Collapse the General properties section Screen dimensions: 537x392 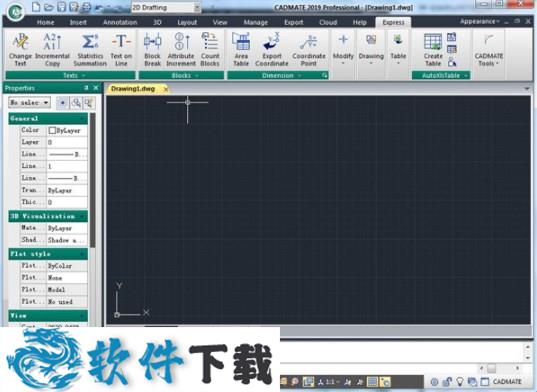point(48,118)
